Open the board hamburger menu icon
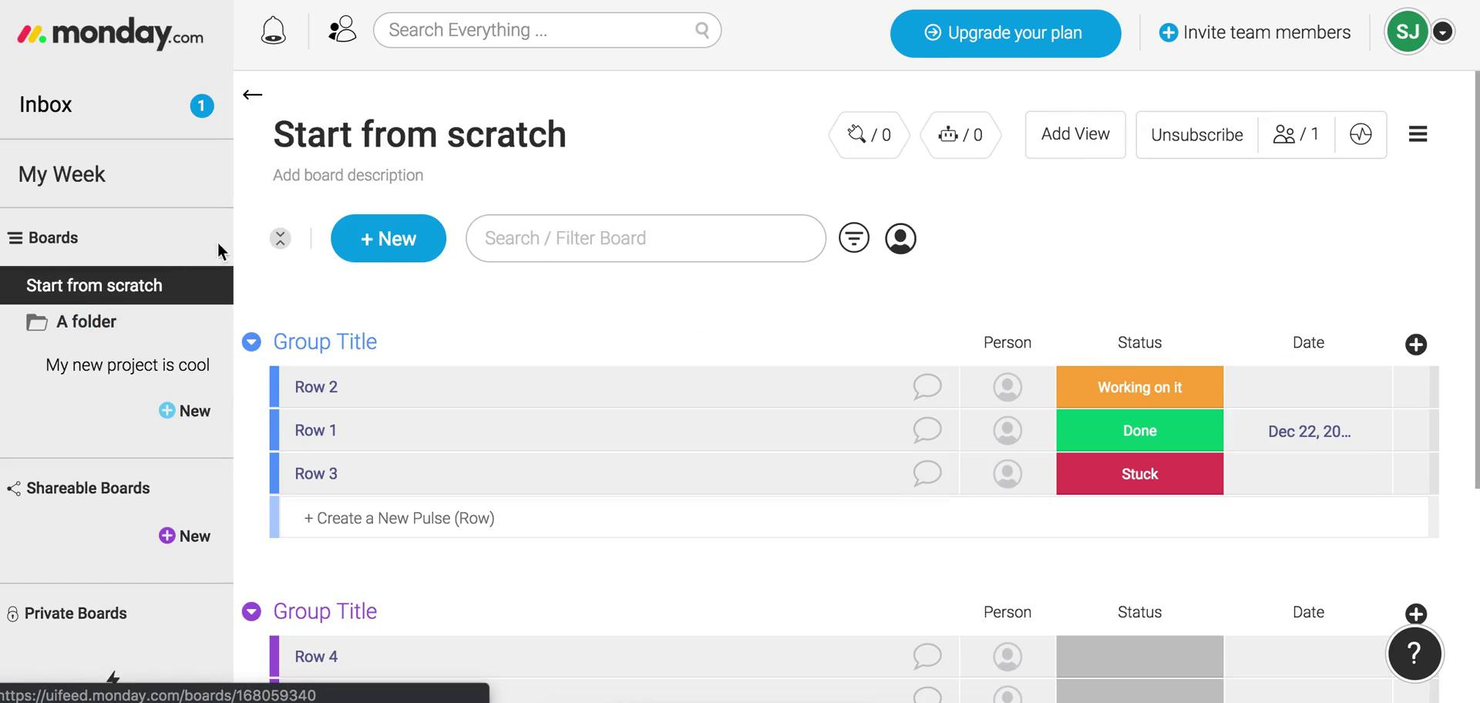Screen dimensions: 1480x703 (1417, 133)
